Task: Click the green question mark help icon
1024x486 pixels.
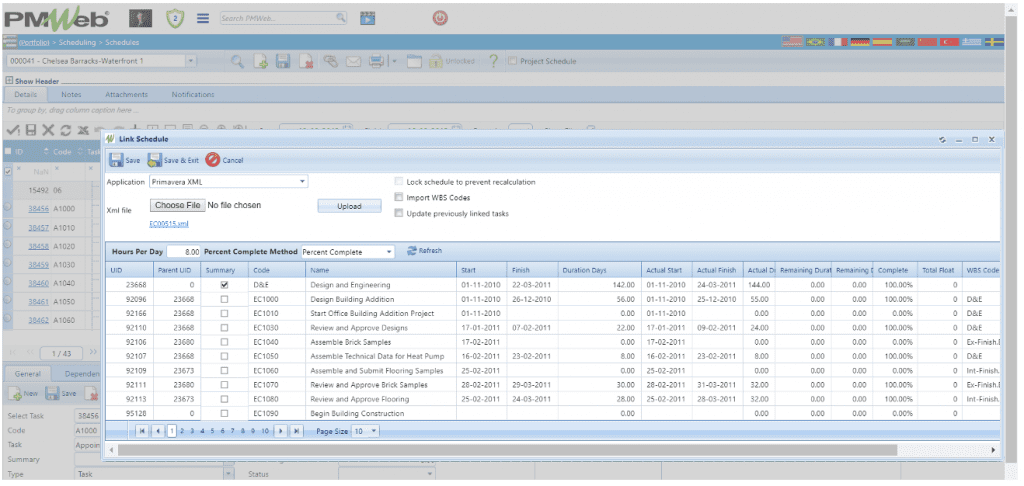Action: (494, 61)
